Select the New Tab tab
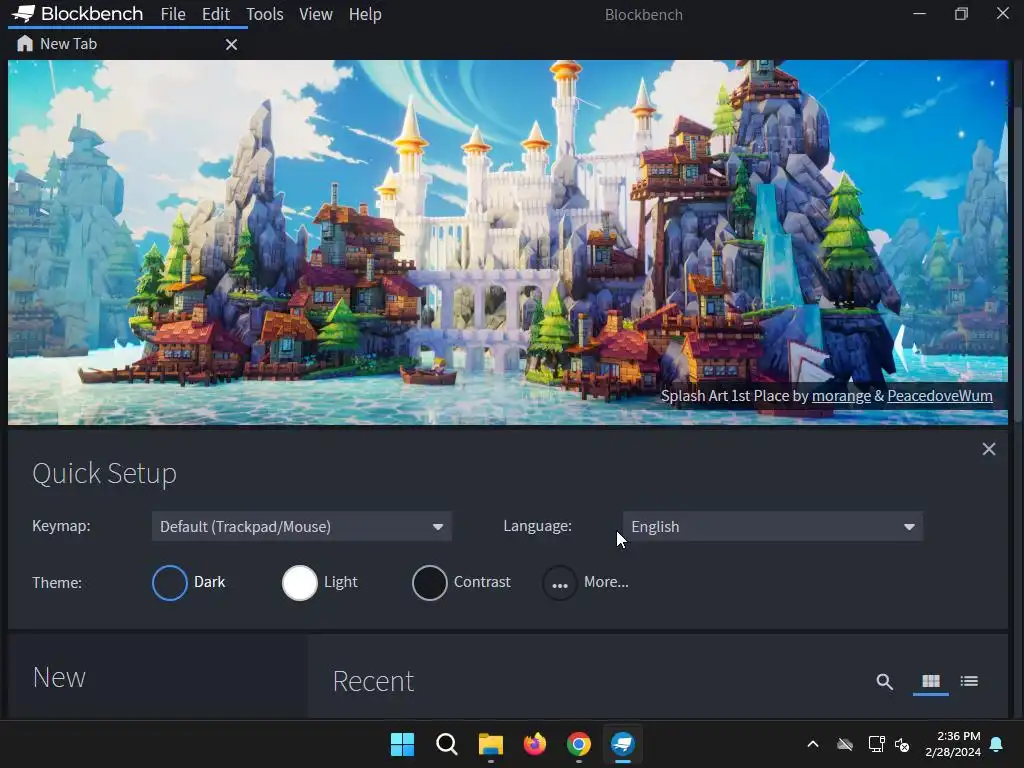This screenshot has height=768, width=1024. (x=128, y=44)
